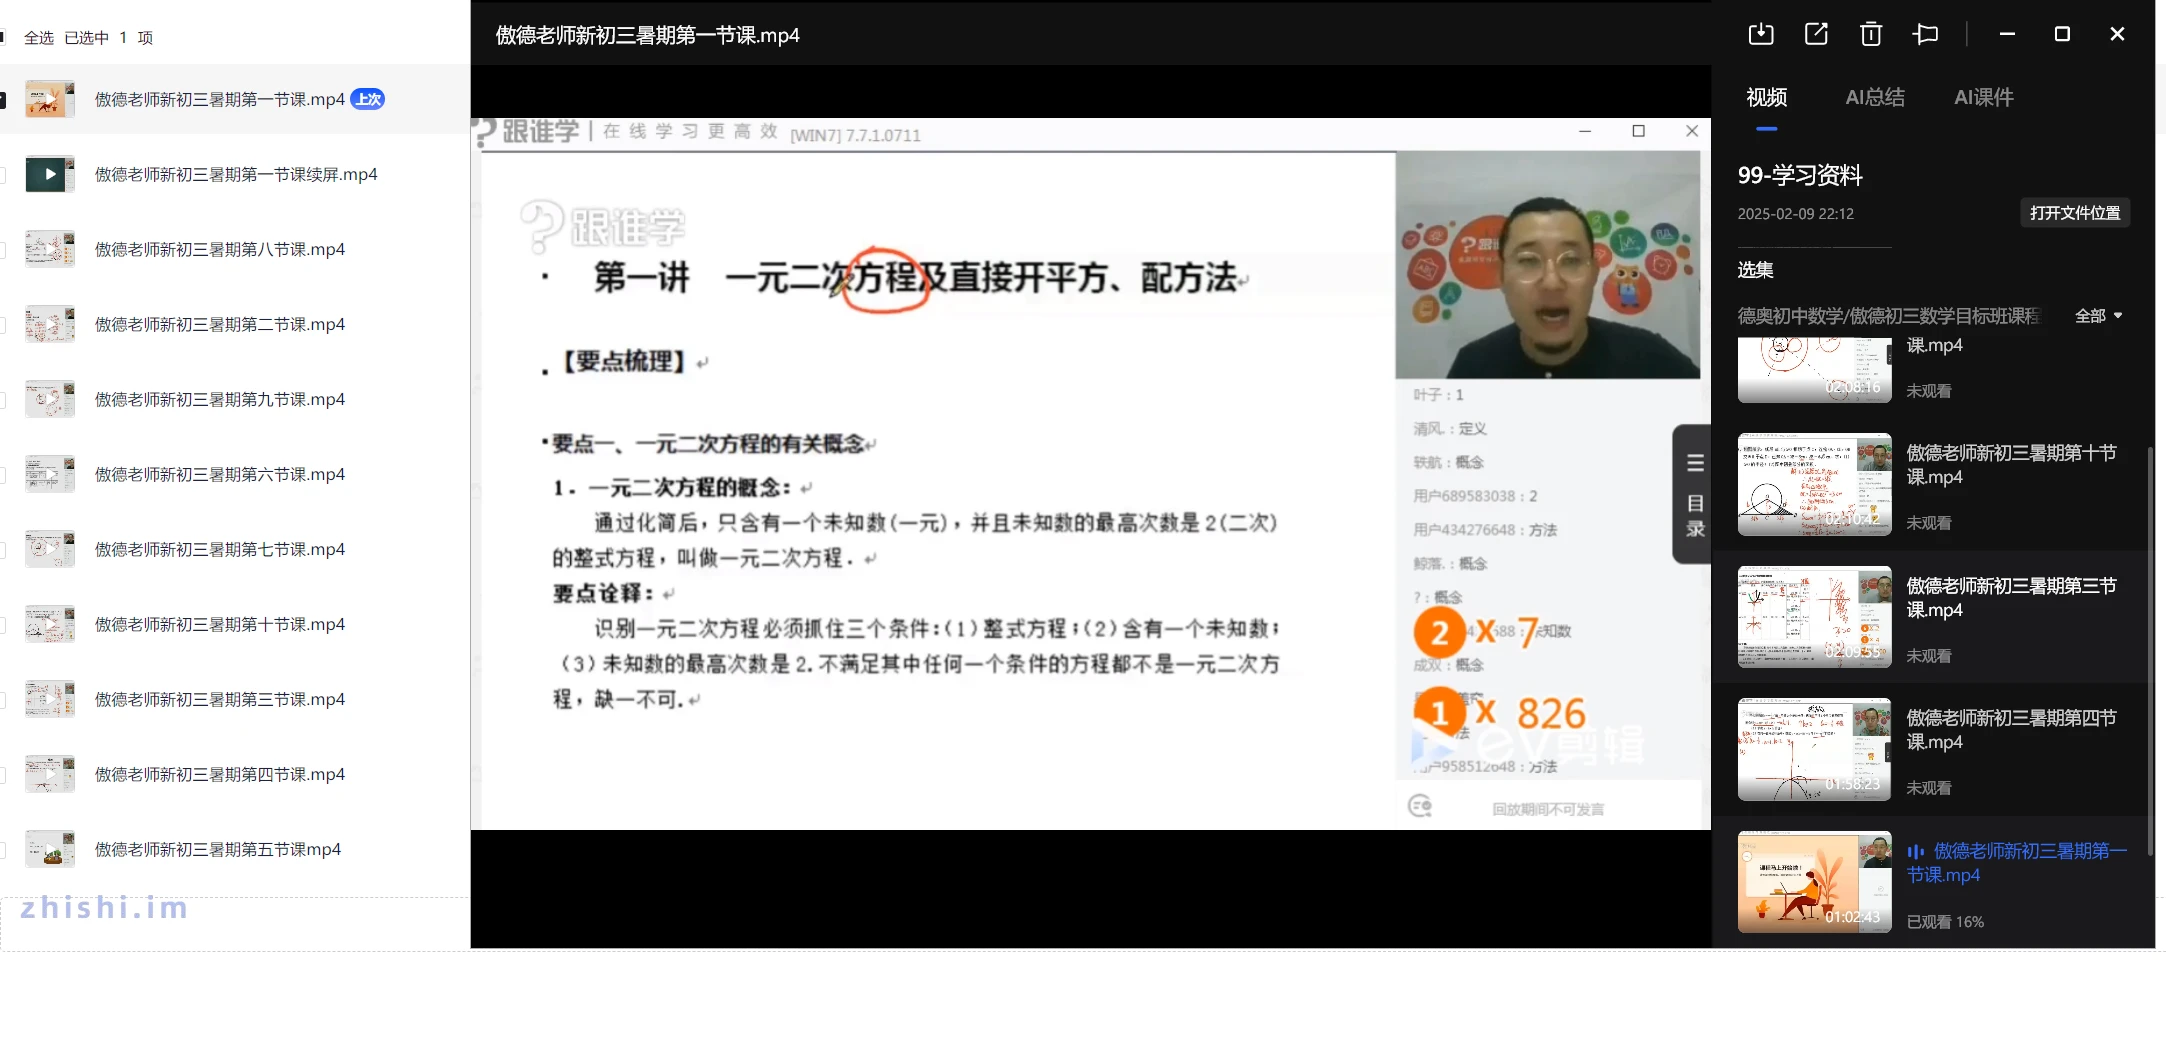Click the date text 2025-02-09 22:12
The height and width of the screenshot is (1047, 2166).
pyautogui.click(x=1795, y=214)
